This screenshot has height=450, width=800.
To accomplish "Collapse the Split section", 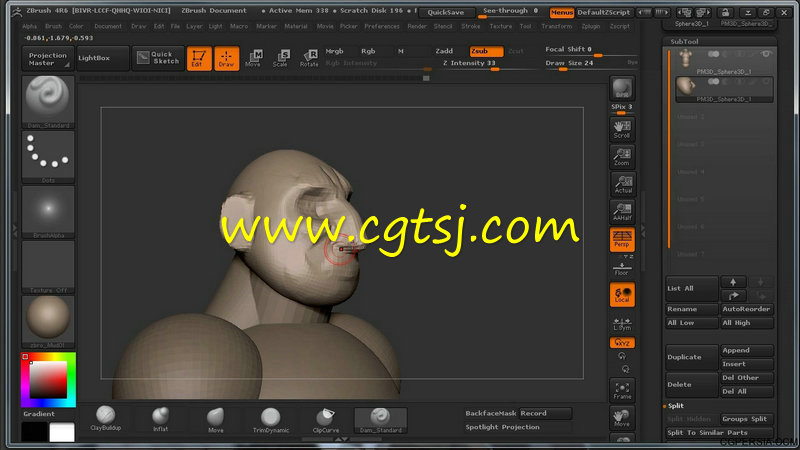I will point(676,406).
